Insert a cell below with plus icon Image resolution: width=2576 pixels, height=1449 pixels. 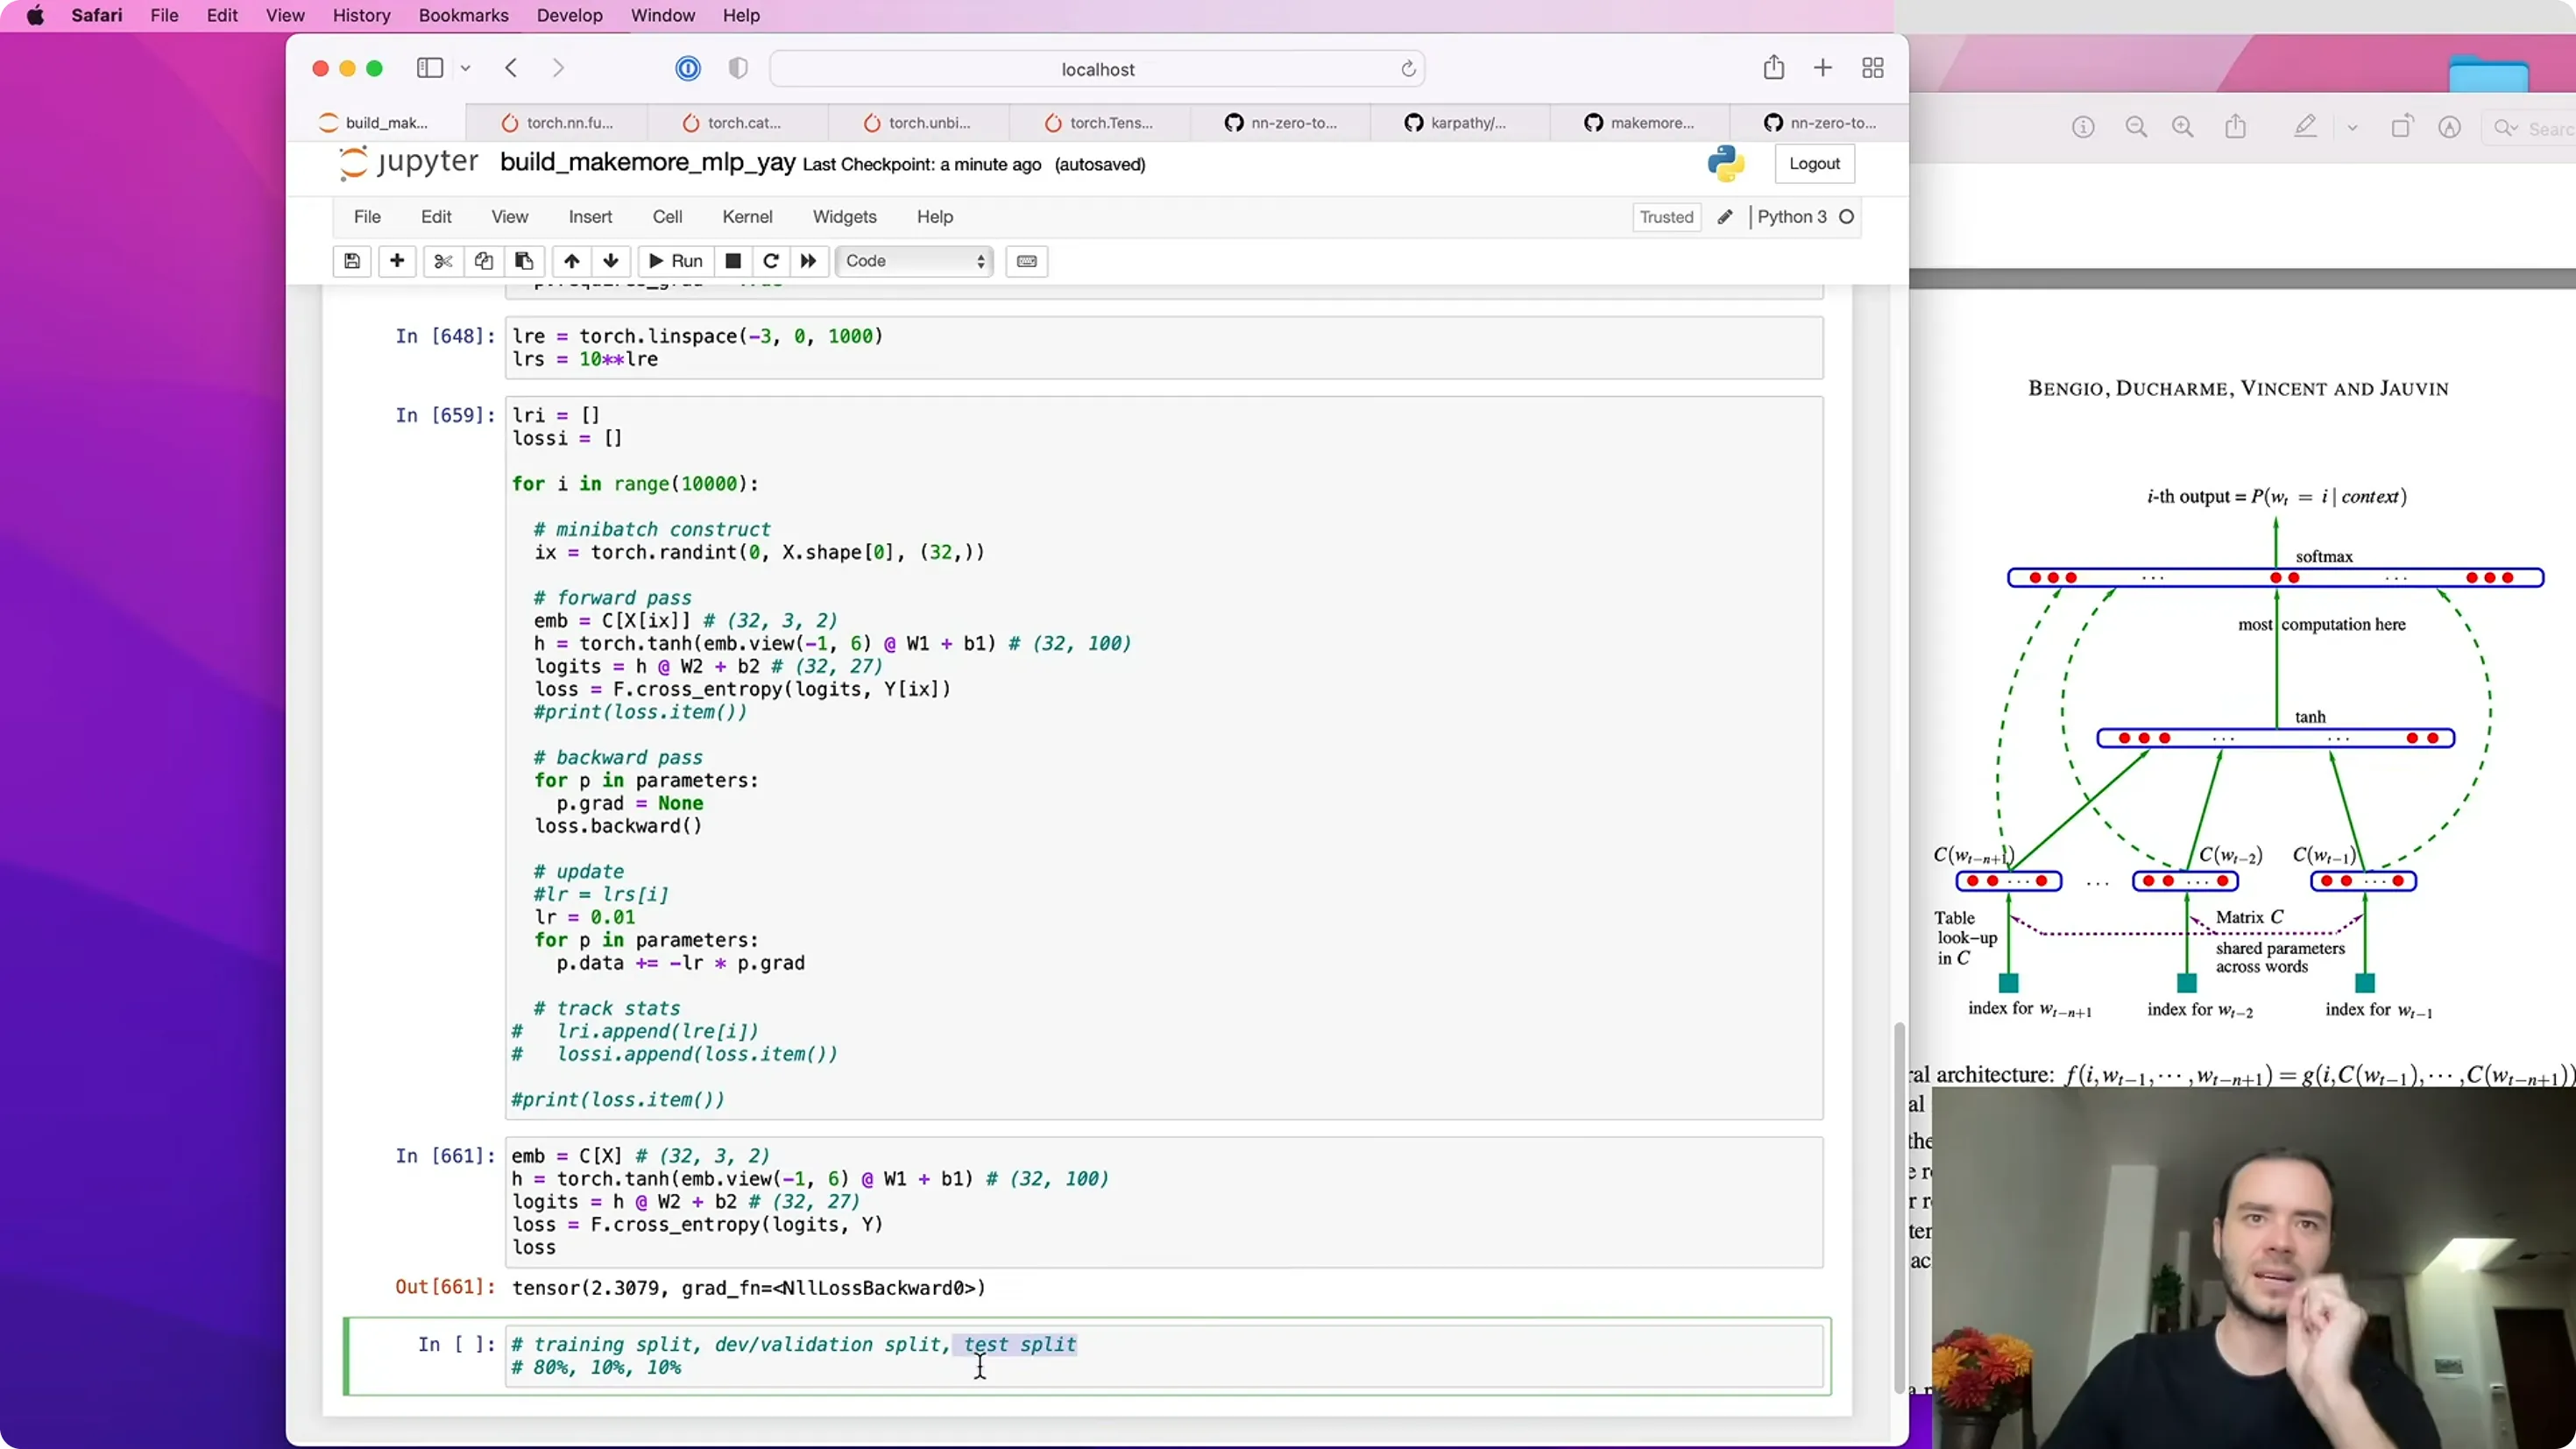click(397, 261)
